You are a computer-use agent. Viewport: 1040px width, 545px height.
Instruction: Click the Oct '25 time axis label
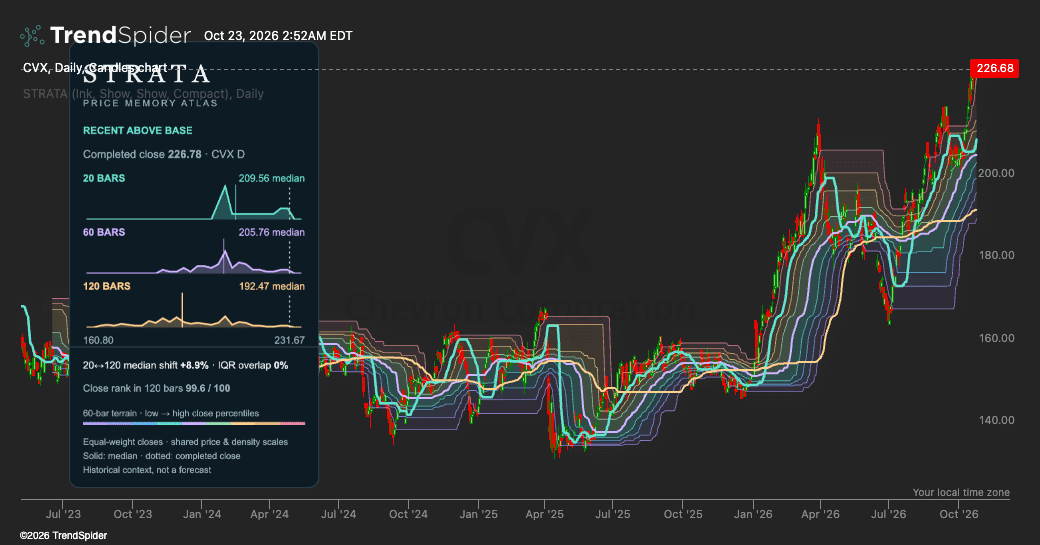pyautogui.click(x=682, y=514)
